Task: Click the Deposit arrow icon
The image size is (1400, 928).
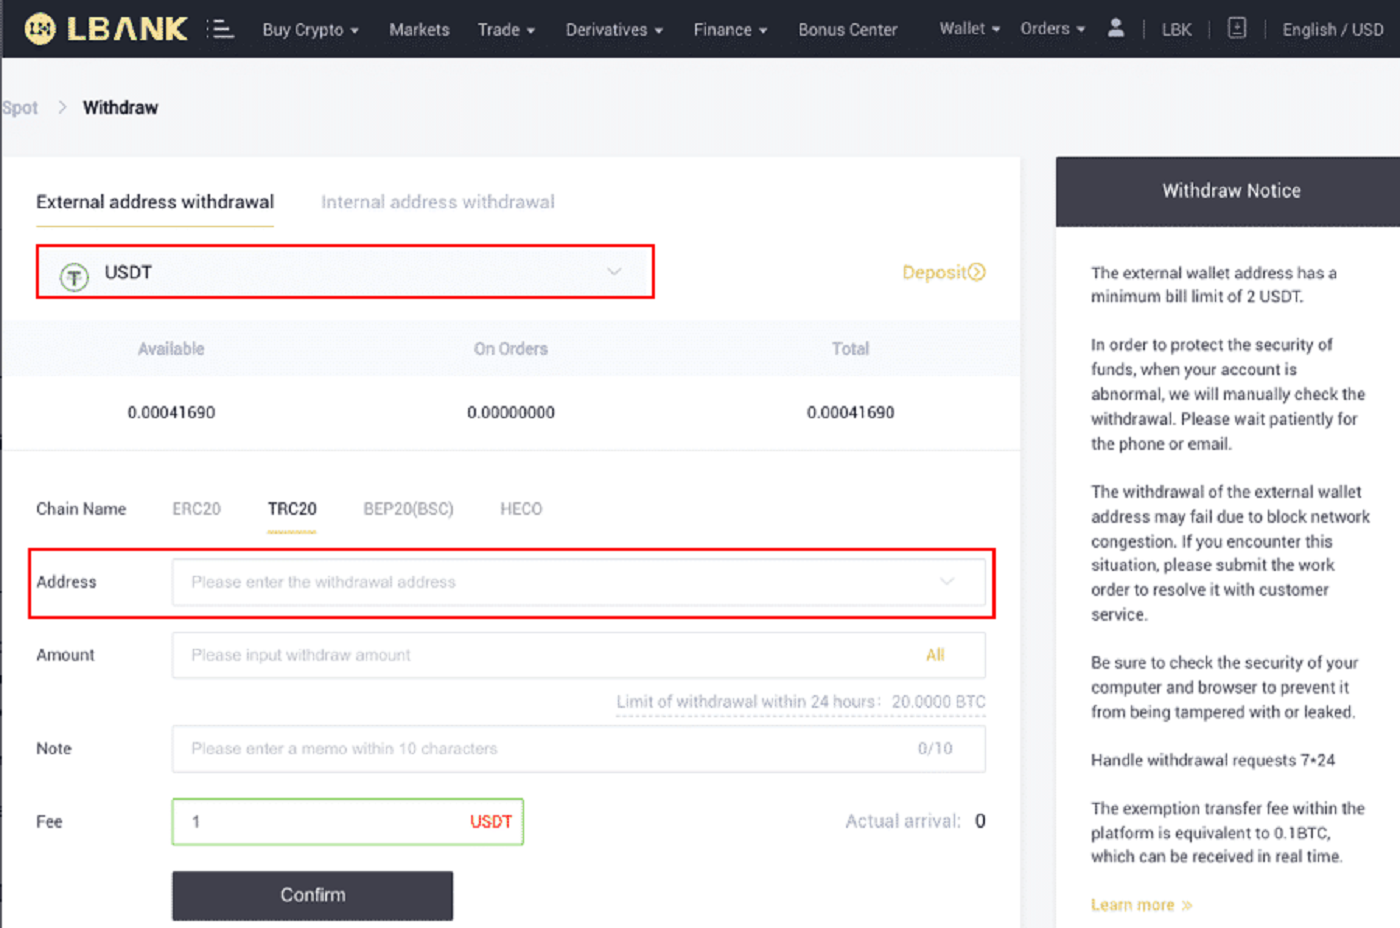Action: 975,272
